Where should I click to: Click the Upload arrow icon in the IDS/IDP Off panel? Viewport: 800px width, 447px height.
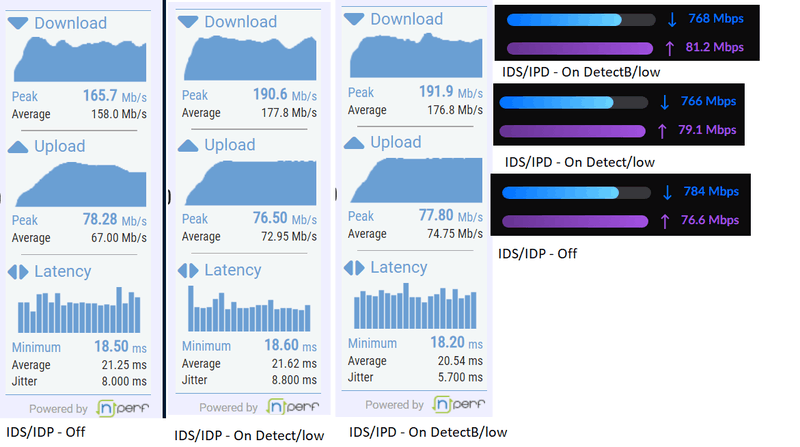[18, 147]
